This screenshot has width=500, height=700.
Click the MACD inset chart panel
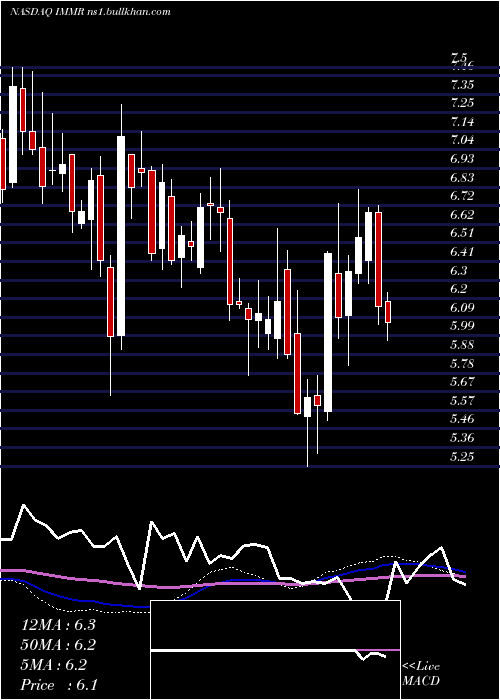275,650
